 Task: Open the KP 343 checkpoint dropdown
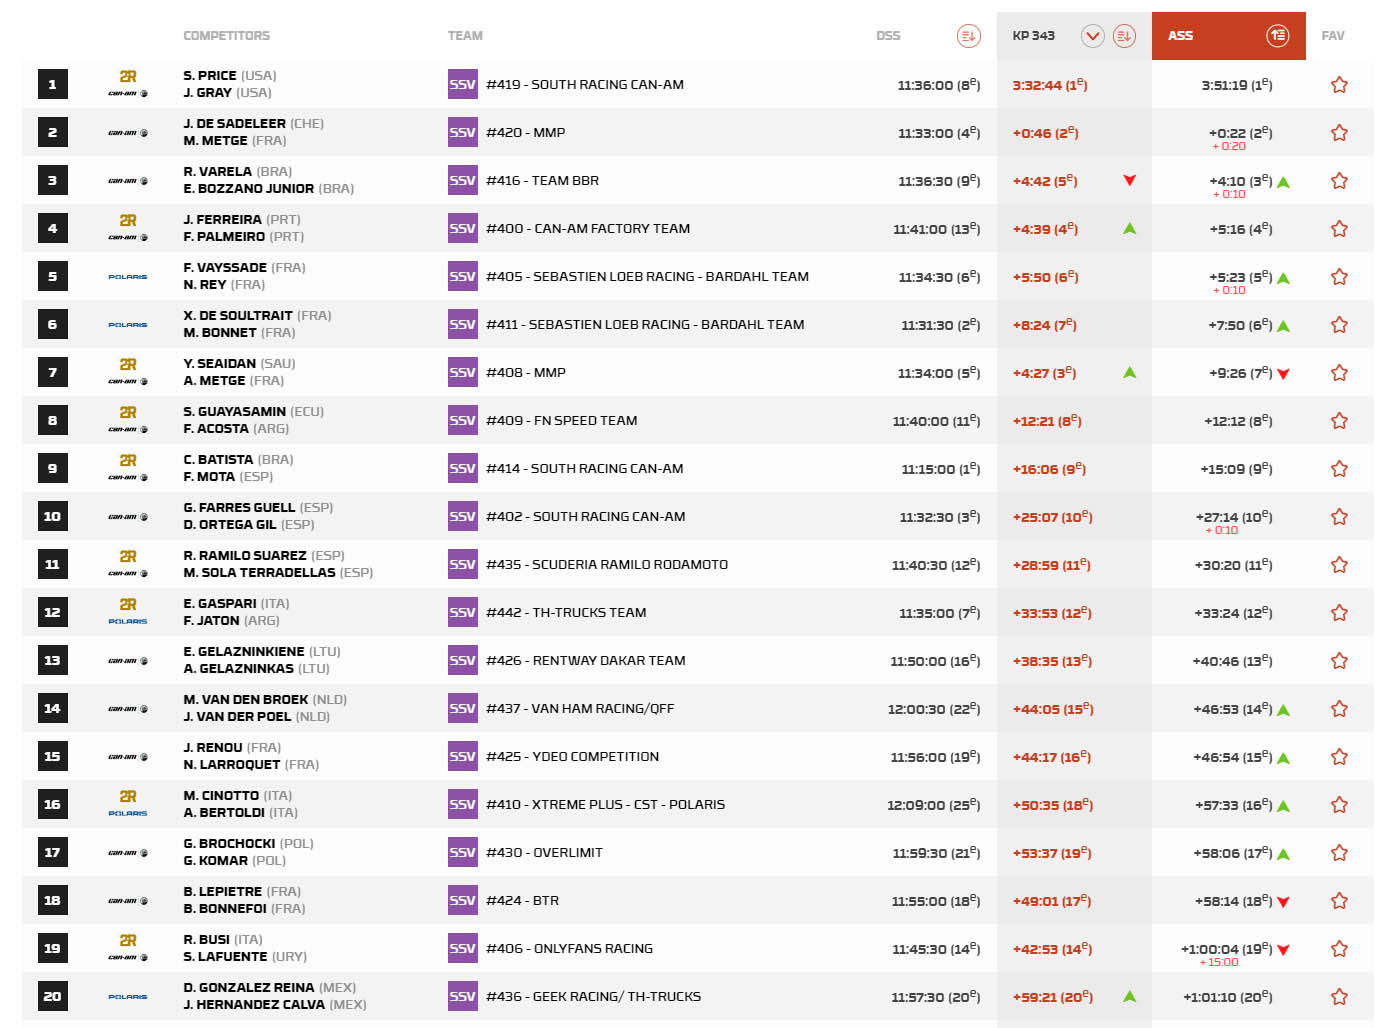click(1092, 36)
